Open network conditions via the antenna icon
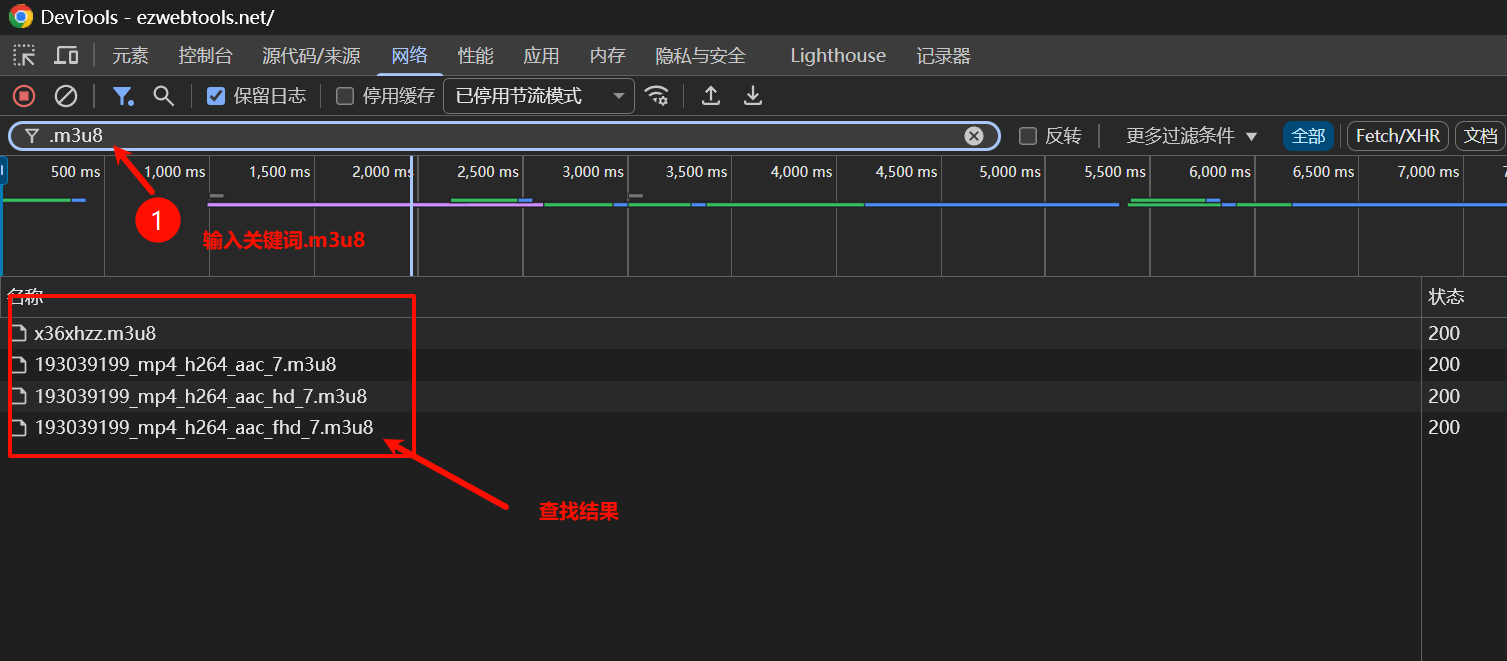Image resolution: width=1507 pixels, height=661 pixels. (x=657, y=95)
